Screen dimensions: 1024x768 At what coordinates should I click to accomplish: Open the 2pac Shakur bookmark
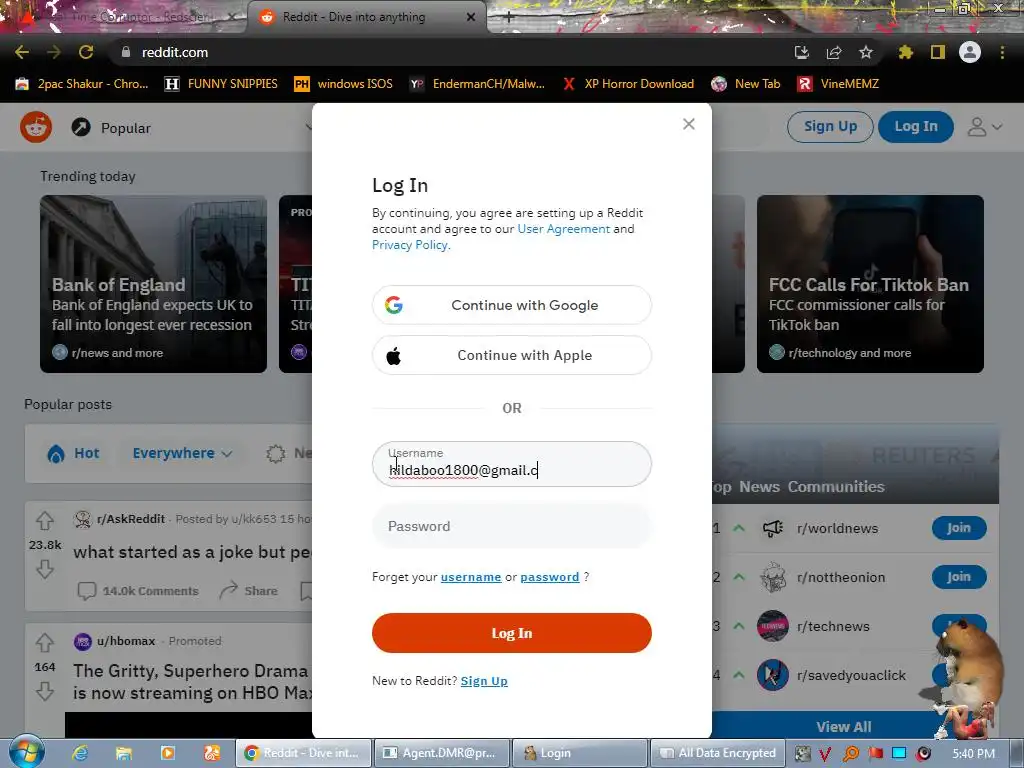pos(82,84)
